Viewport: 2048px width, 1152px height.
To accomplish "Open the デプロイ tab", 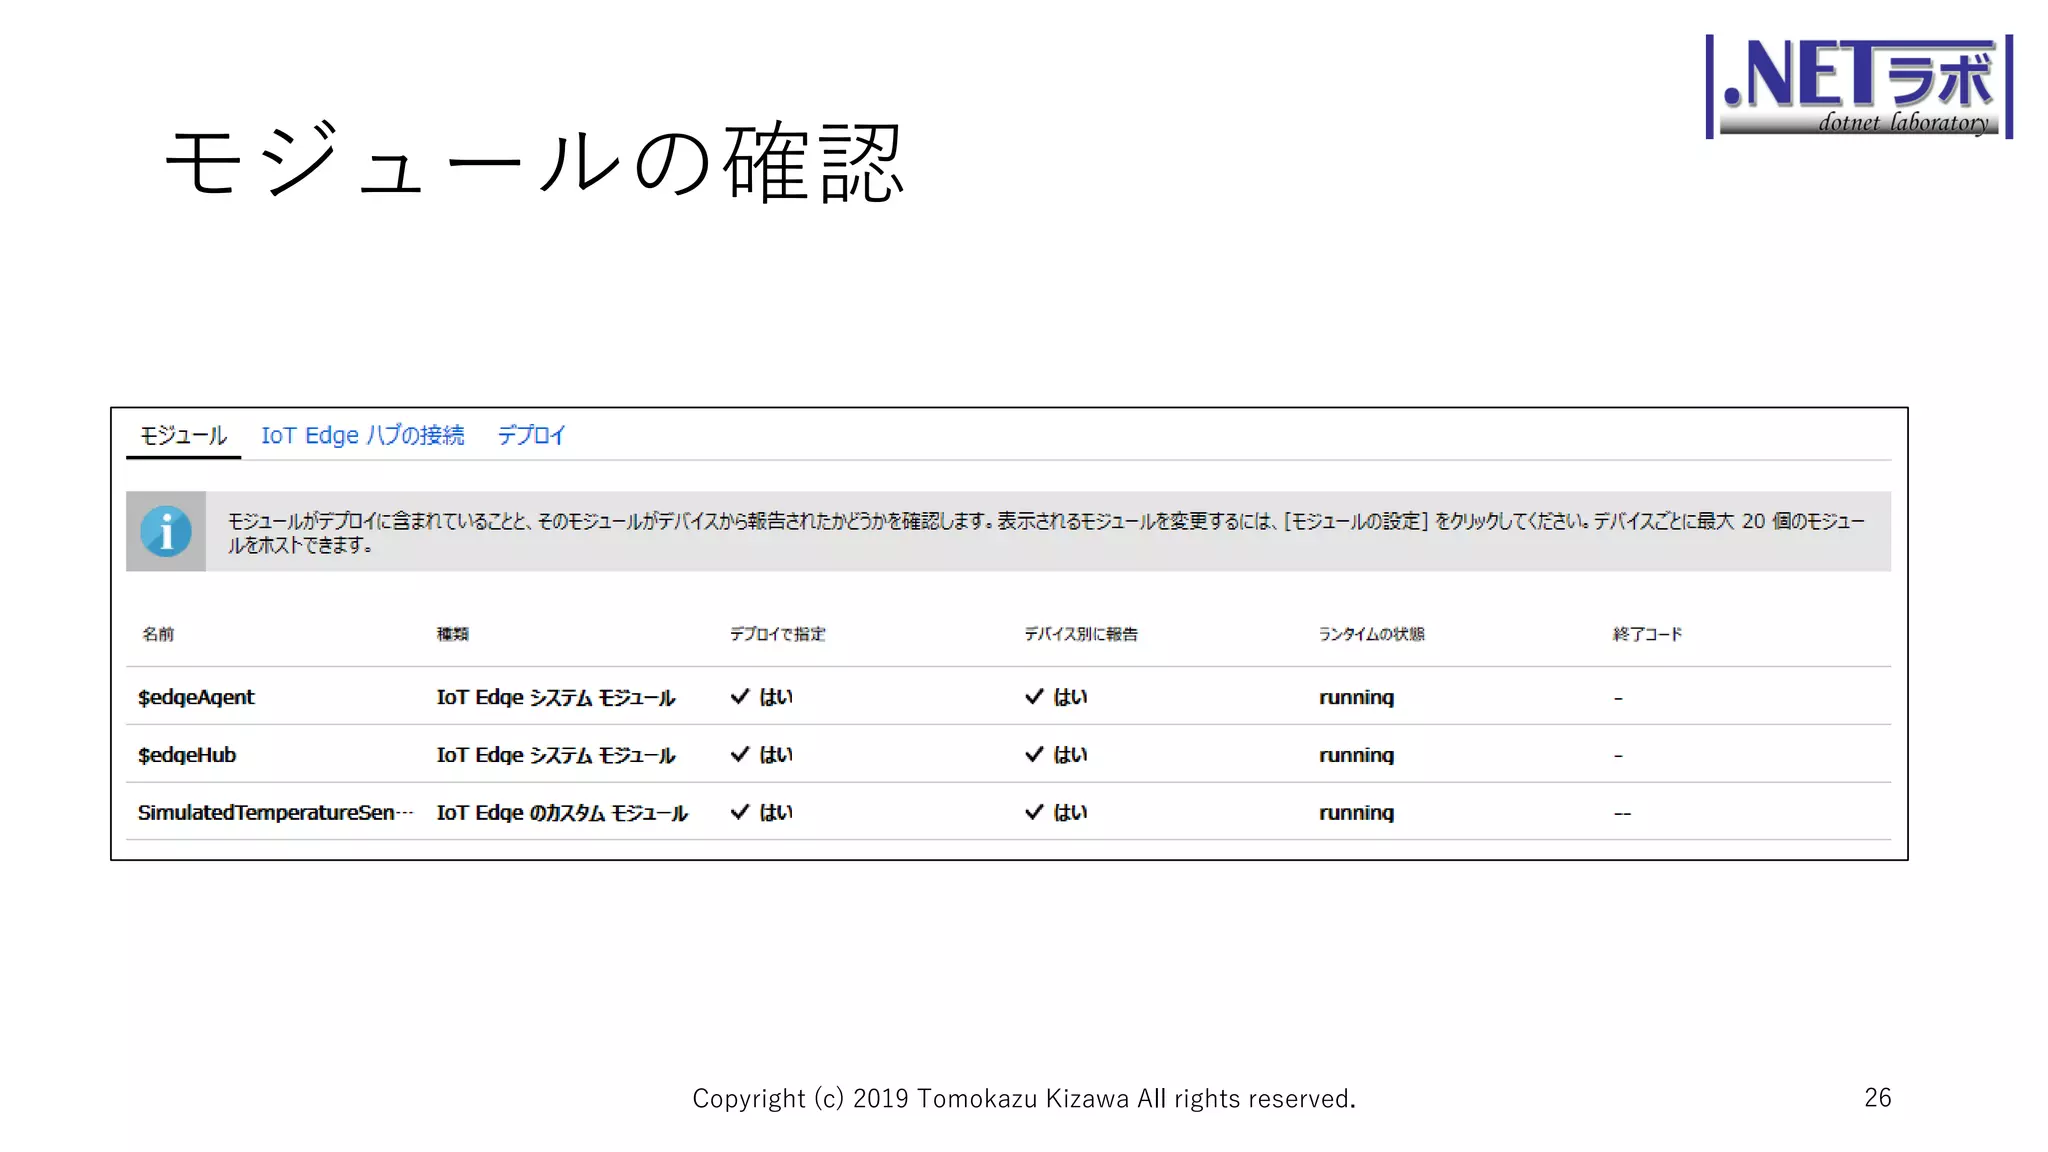I will tap(532, 436).
